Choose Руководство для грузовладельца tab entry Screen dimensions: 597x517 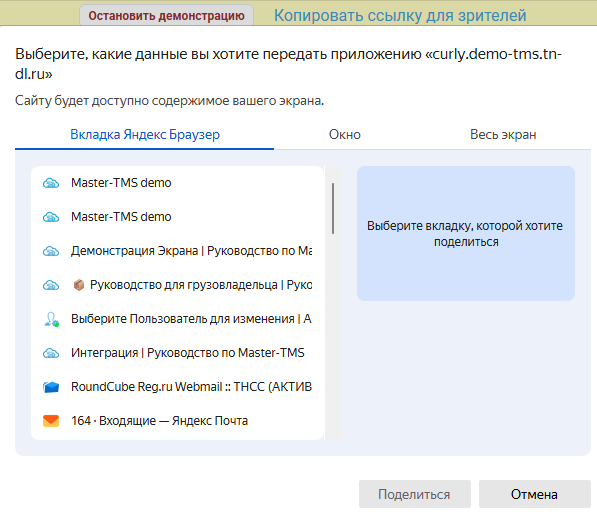click(x=177, y=285)
